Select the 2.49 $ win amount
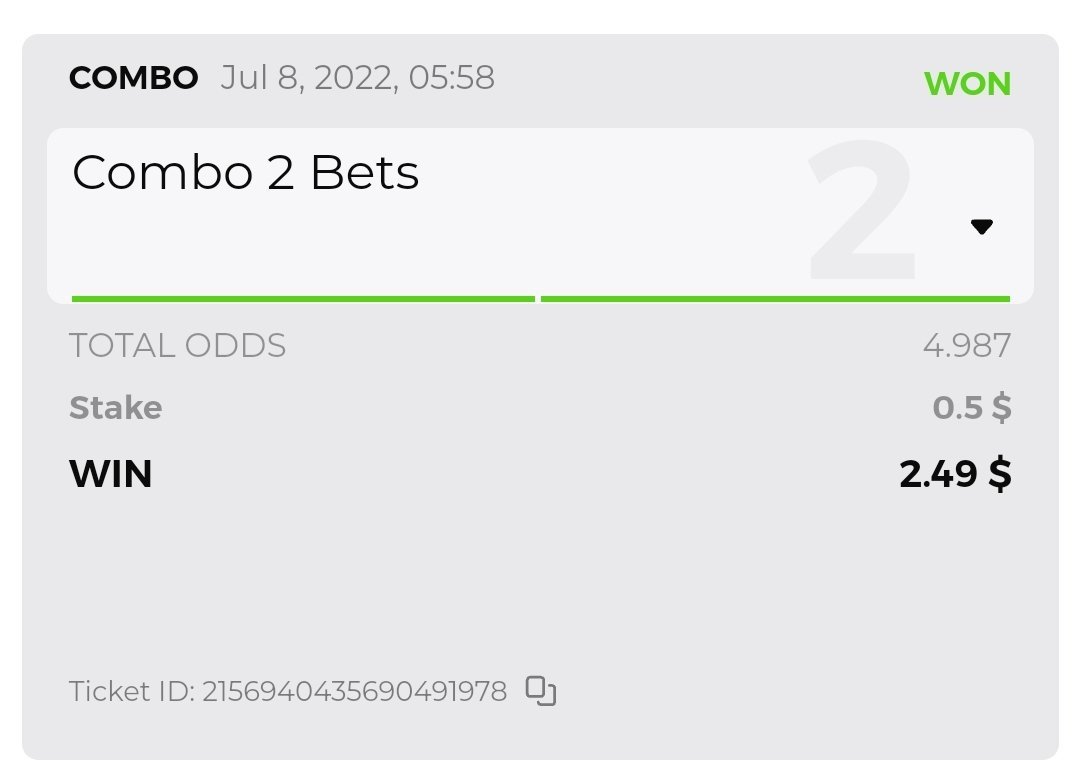 (955, 473)
